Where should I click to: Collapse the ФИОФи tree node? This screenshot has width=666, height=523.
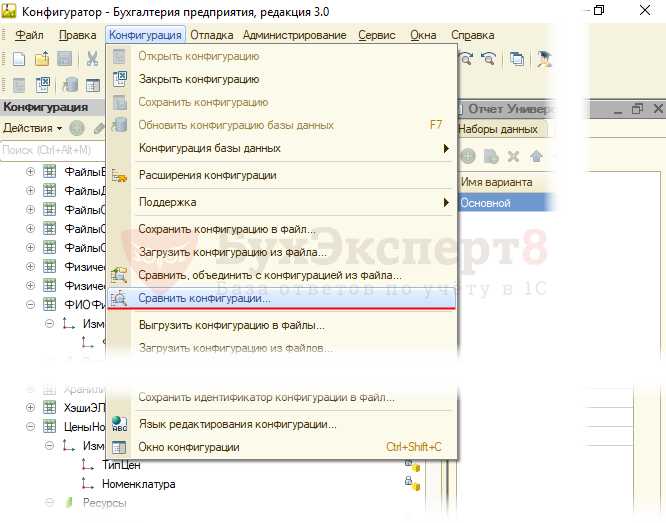pos(30,305)
